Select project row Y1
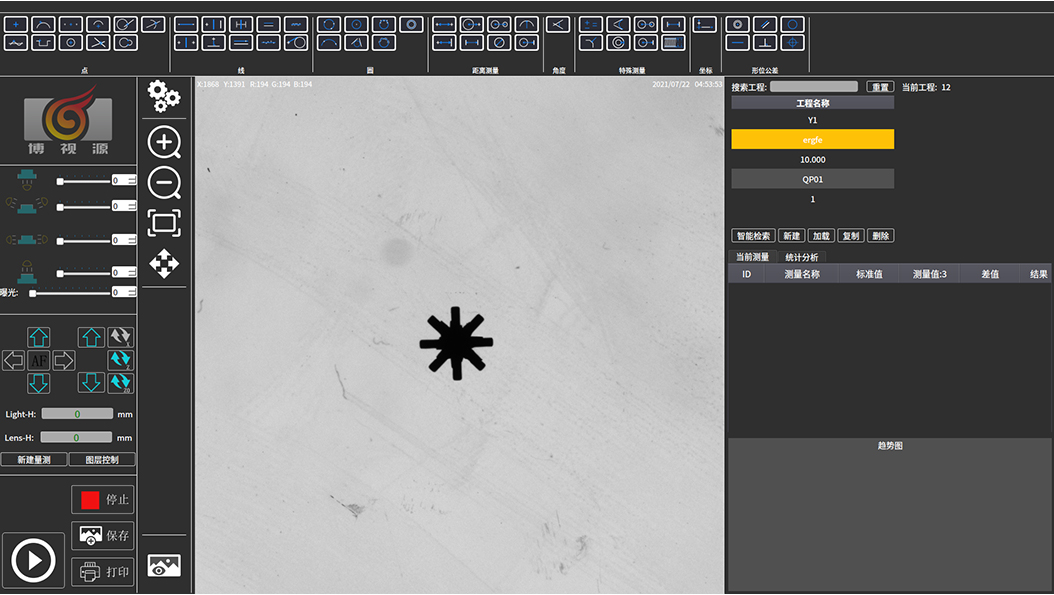The height and width of the screenshot is (595, 1054). pos(813,120)
